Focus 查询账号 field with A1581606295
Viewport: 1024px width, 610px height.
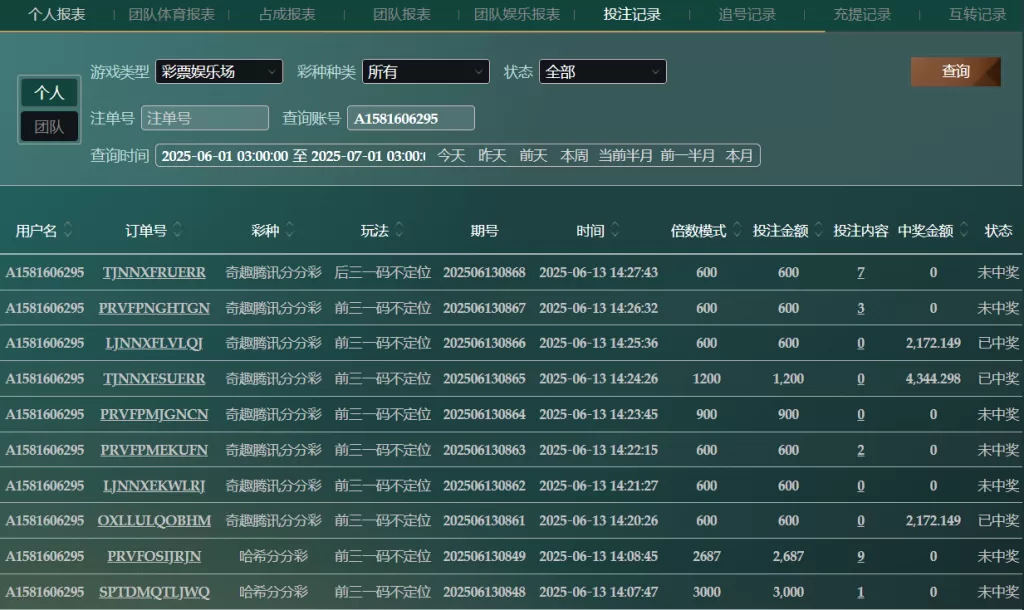tap(411, 118)
